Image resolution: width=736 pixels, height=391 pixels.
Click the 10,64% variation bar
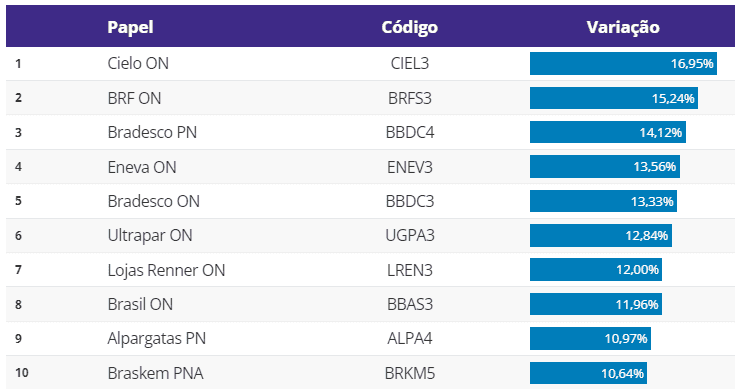pos(589,373)
